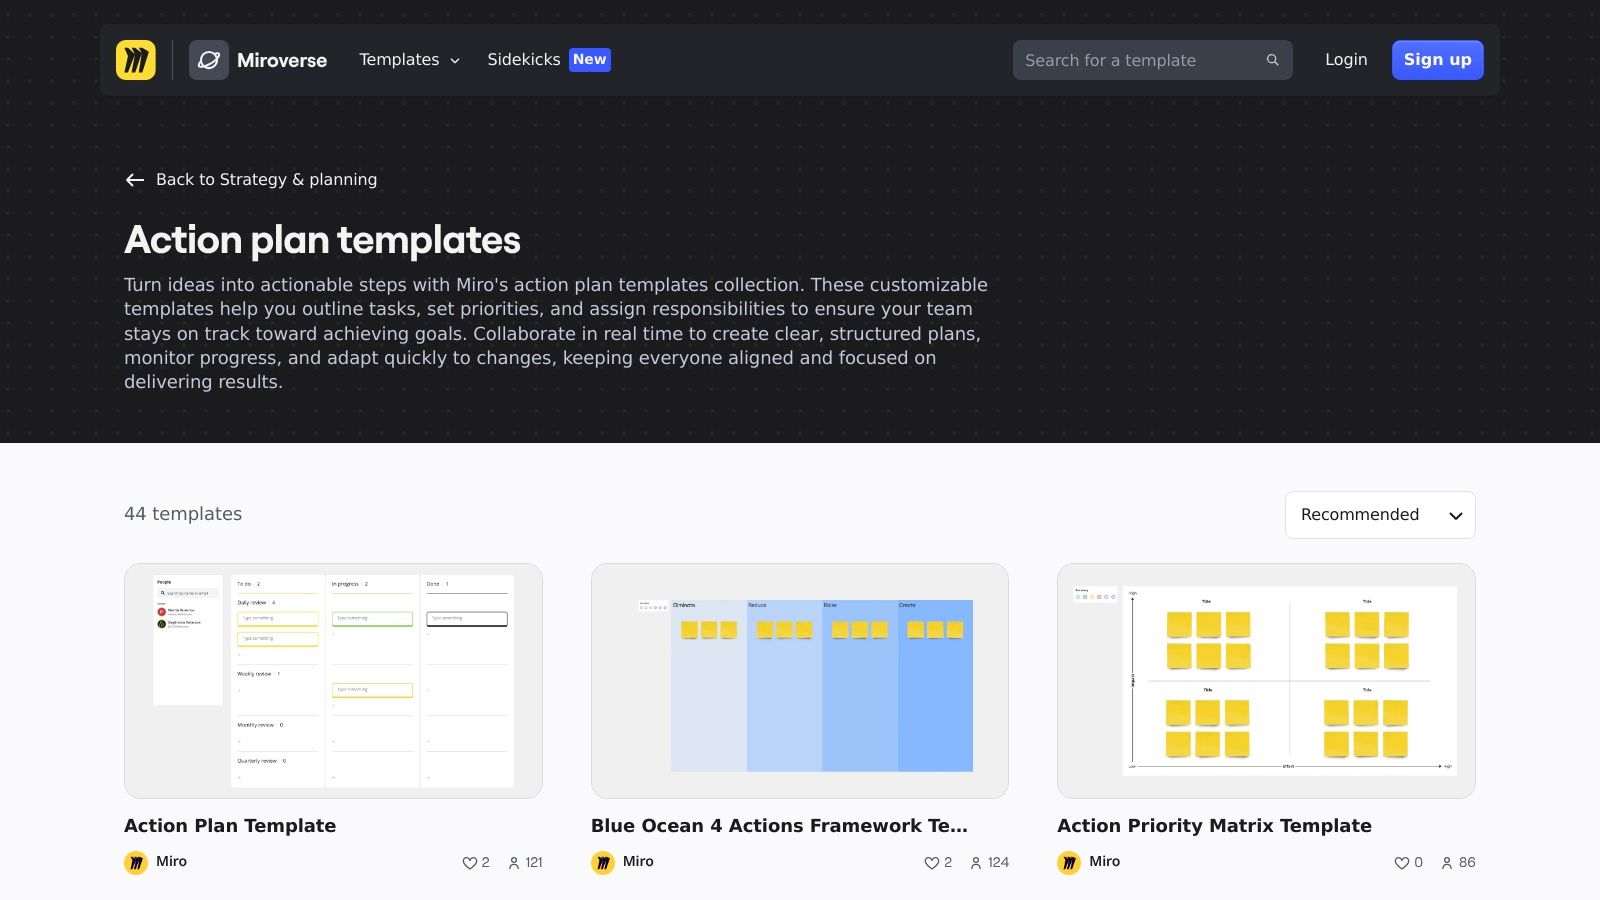Go back to Strategy & planning
Viewport: 1600px width, 900px height.
[266, 180]
